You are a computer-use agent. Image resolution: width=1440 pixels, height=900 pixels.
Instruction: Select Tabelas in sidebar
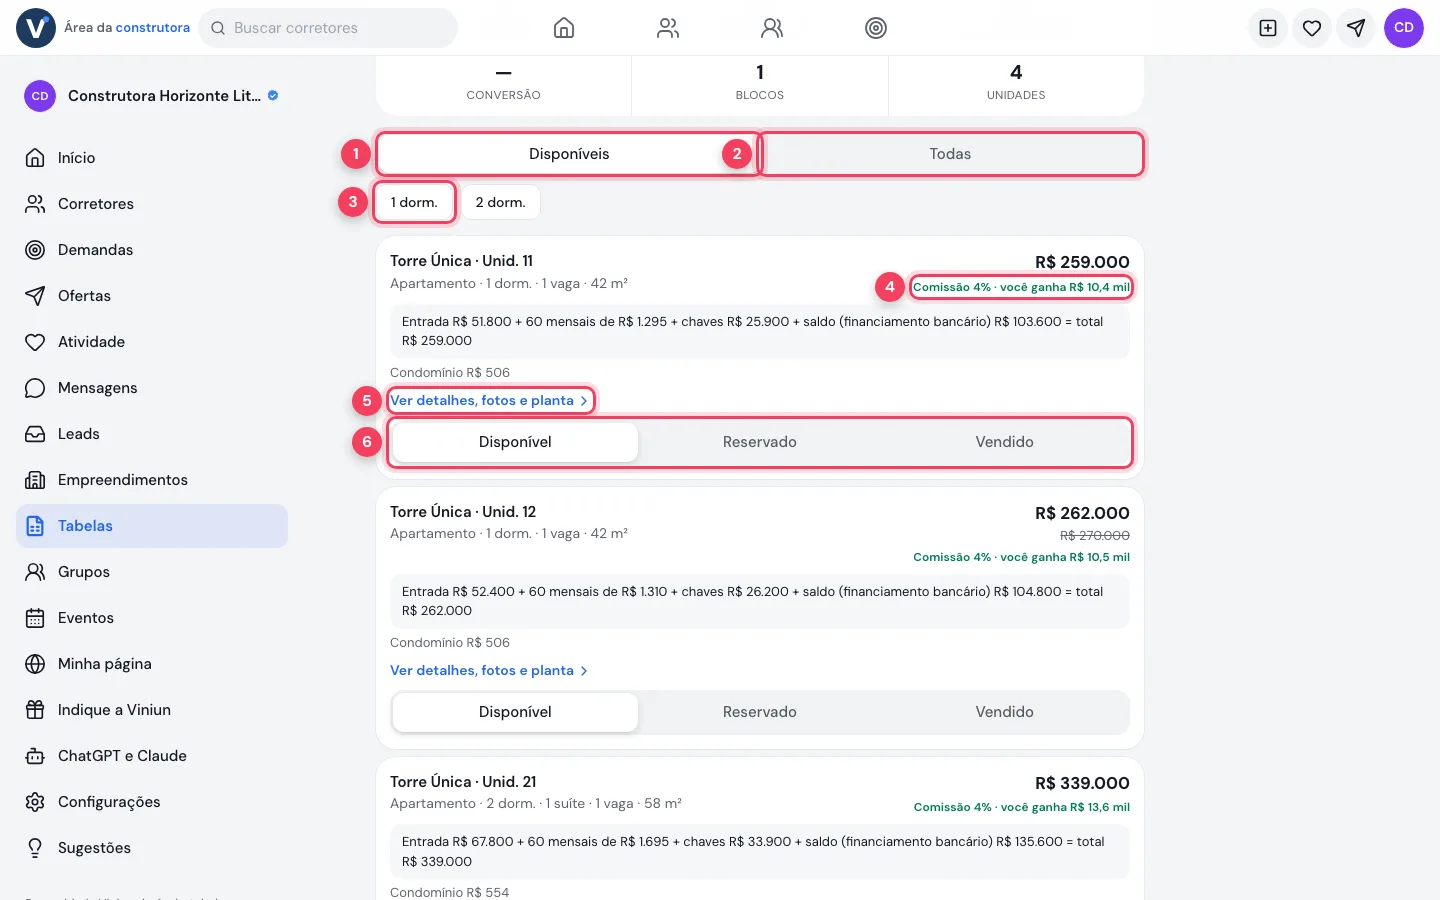click(152, 526)
